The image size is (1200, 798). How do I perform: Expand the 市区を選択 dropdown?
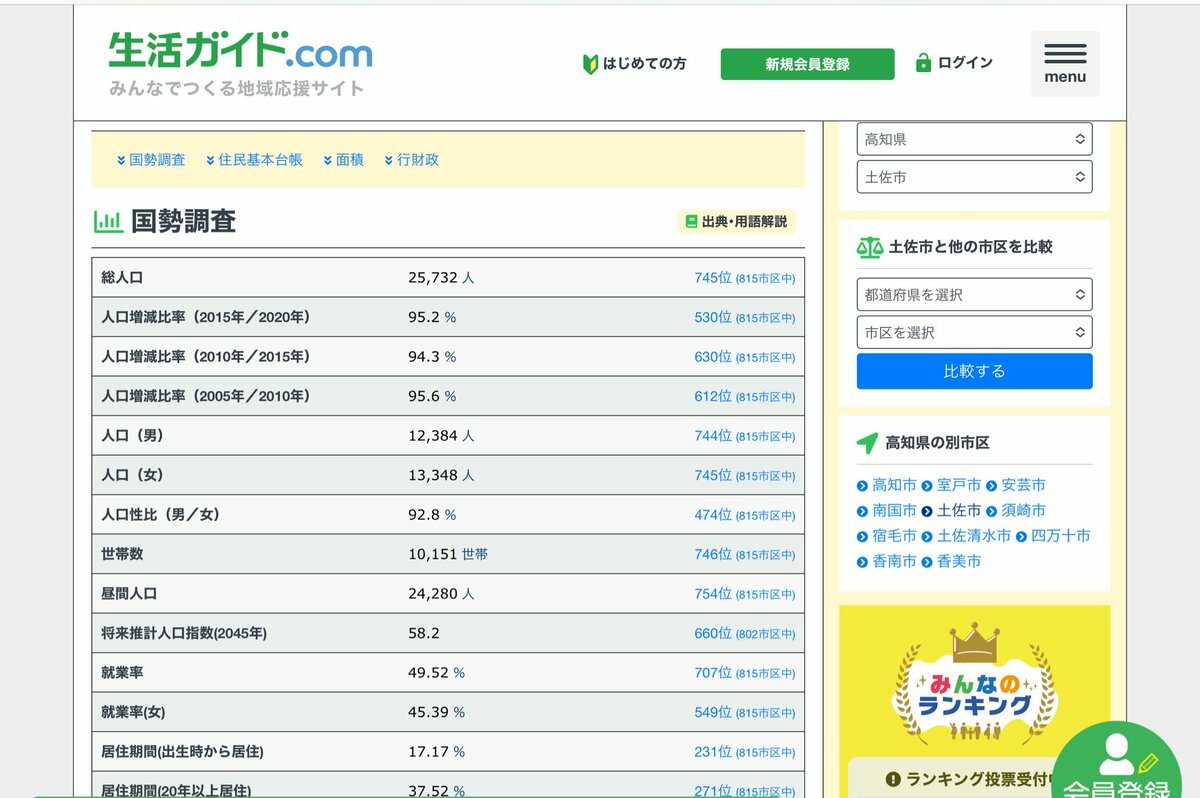(974, 332)
